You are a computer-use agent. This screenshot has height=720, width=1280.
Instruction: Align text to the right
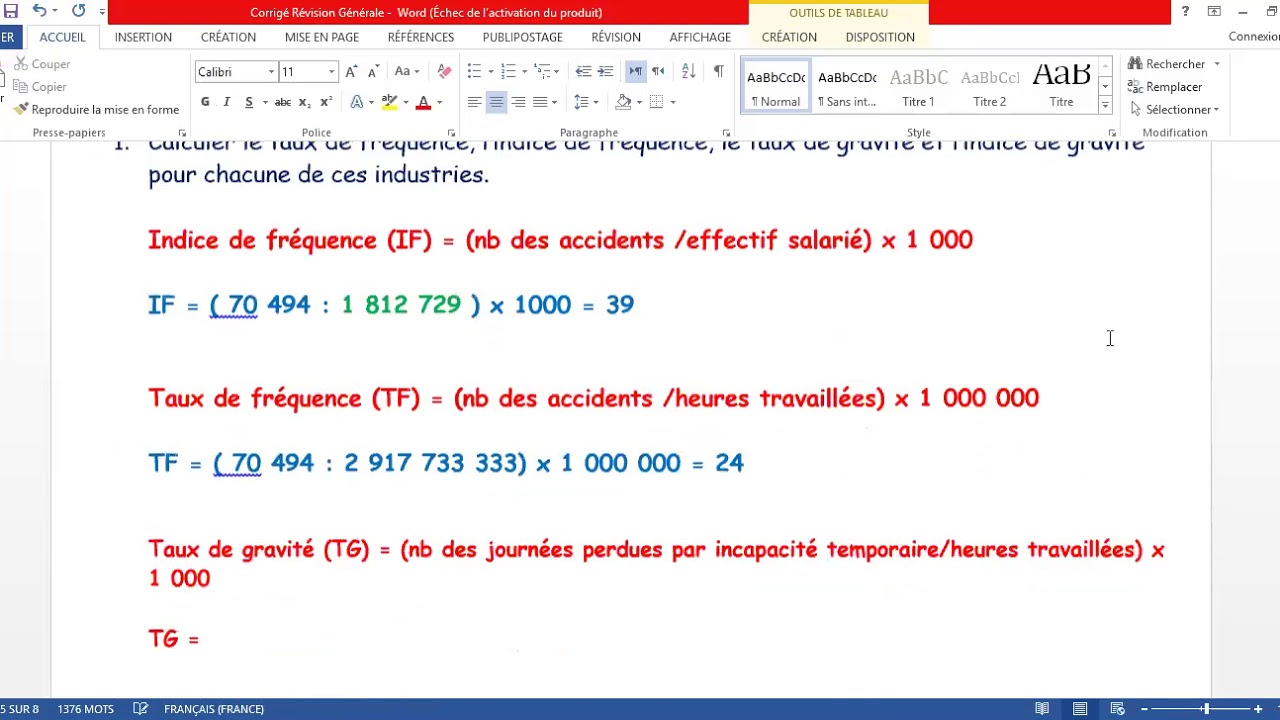coord(518,102)
